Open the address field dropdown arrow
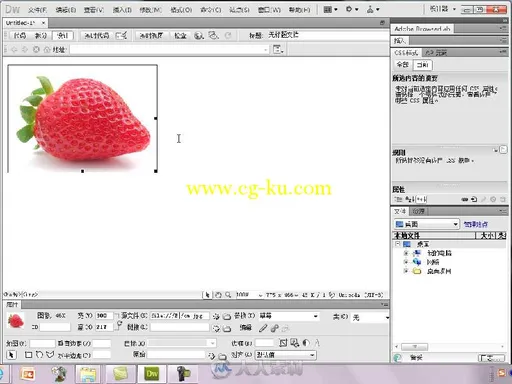This screenshot has width=512, height=384. (x=266, y=50)
